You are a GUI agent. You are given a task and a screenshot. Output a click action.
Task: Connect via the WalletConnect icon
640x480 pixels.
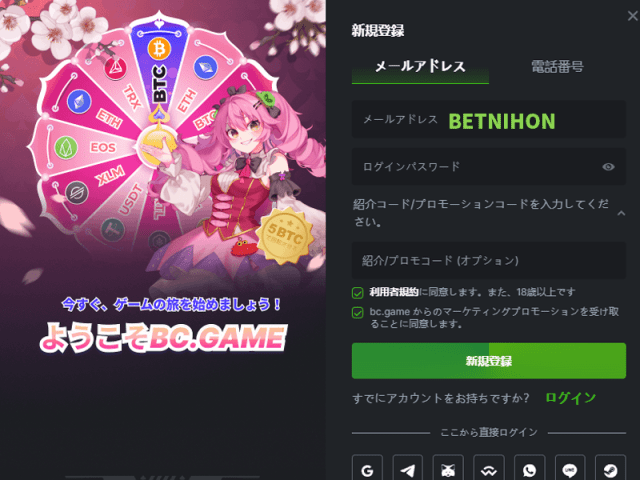point(489,469)
